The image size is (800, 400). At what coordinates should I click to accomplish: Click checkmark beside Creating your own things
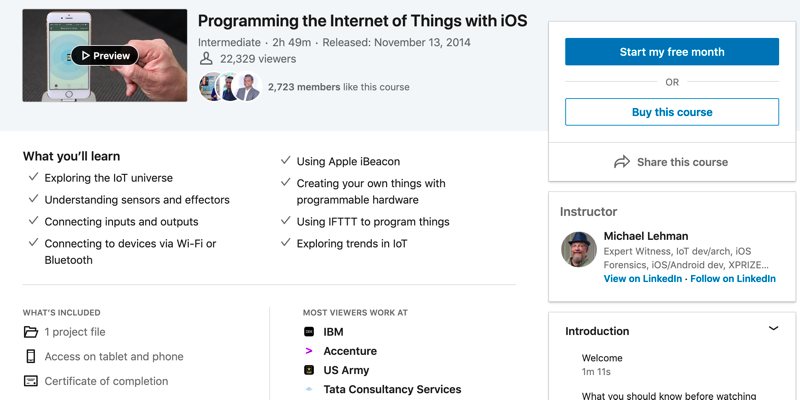click(286, 182)
